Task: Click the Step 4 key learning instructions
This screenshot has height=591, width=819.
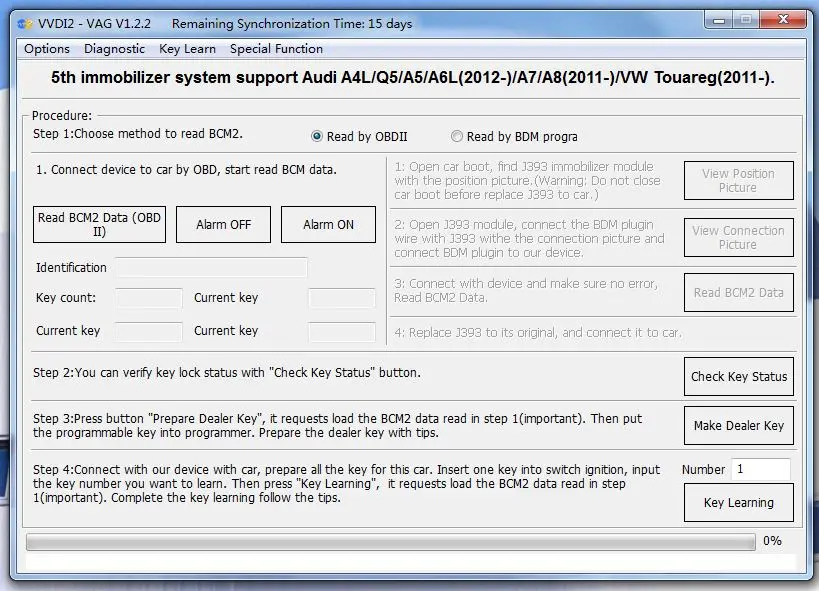Action: [x=346, y=484]
